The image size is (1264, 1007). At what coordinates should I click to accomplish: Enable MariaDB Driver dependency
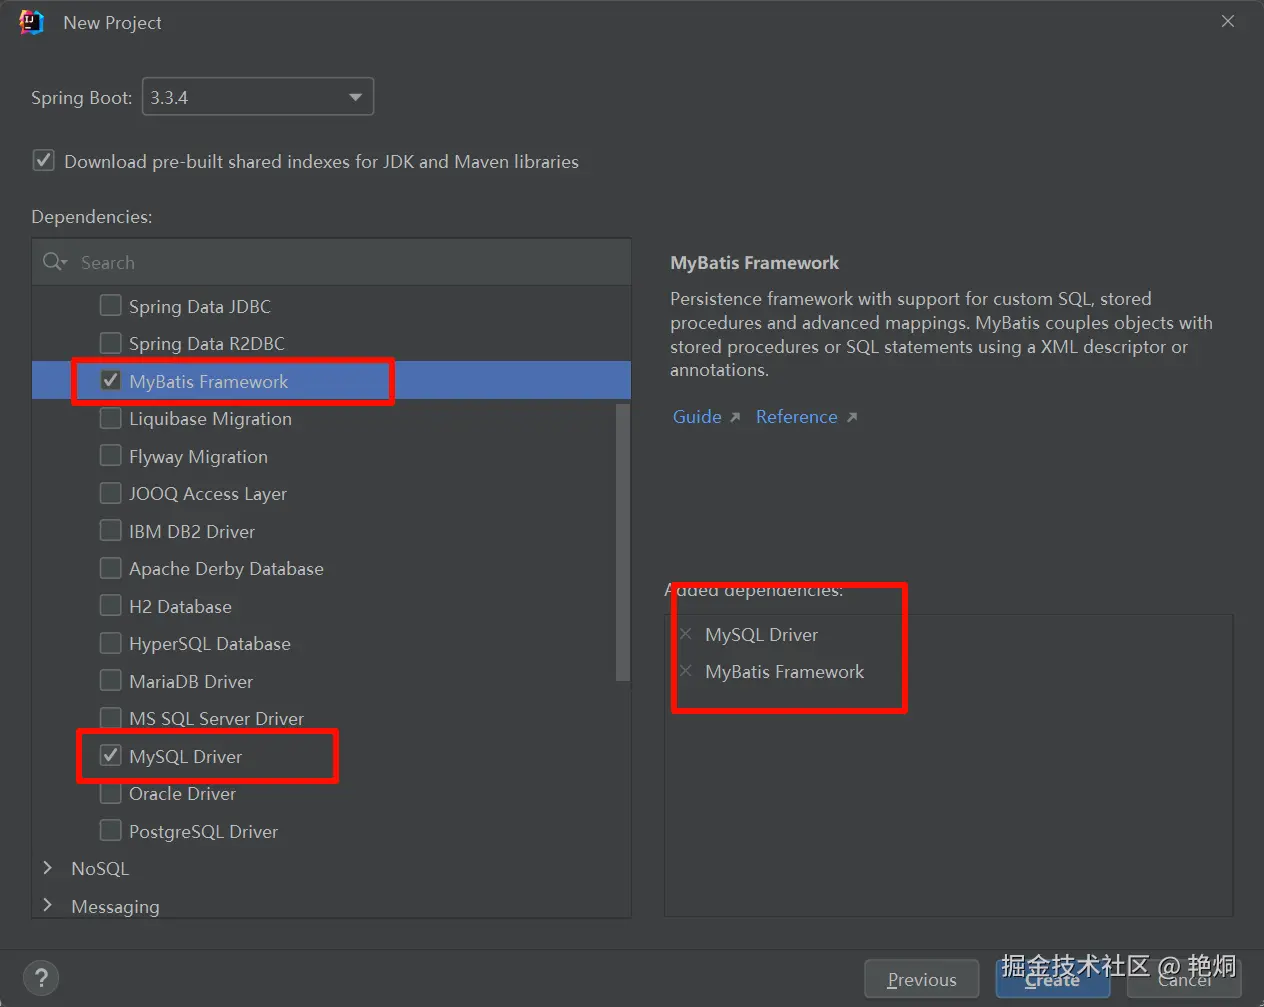pos(111,680)
